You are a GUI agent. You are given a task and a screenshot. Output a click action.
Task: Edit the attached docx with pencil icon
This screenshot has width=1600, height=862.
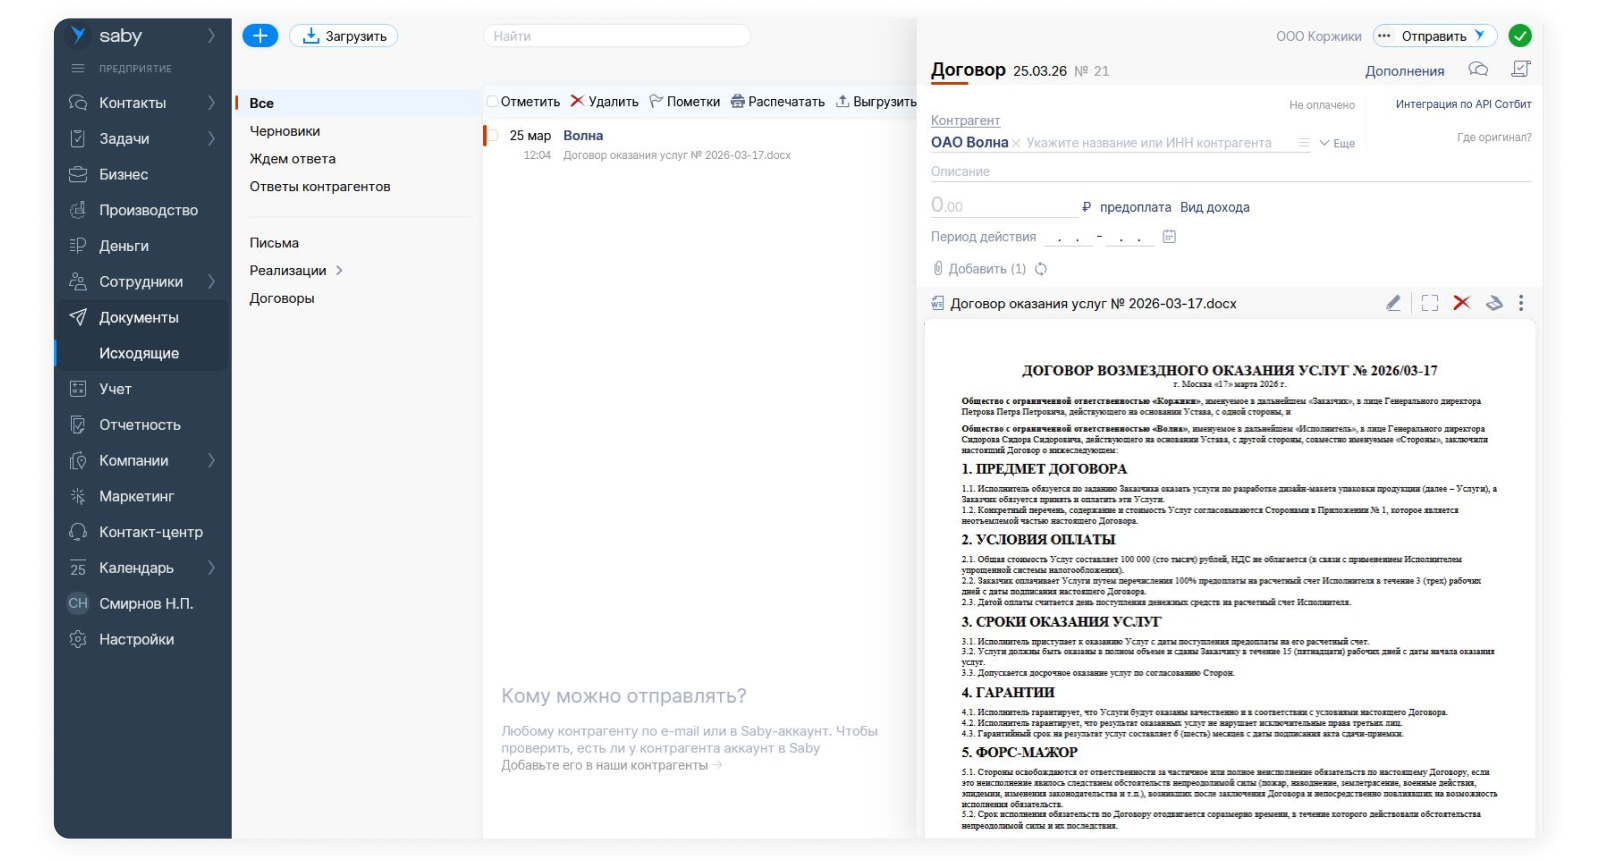click(x=1393, y=303)
